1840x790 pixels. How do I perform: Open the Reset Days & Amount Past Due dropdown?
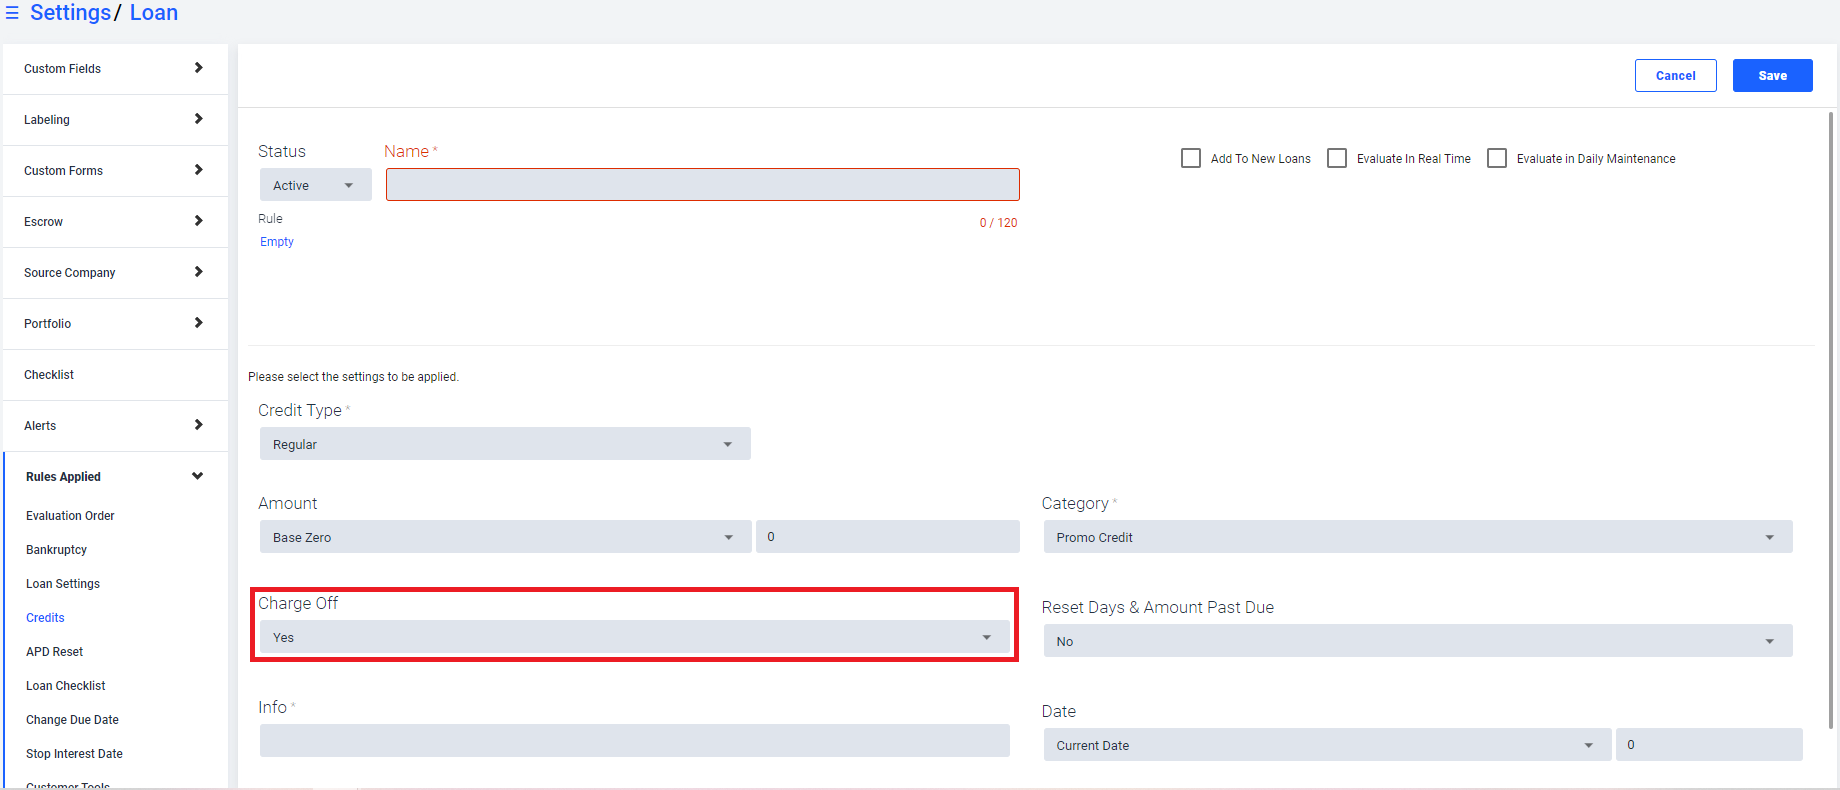click(x=1418, y=641)
